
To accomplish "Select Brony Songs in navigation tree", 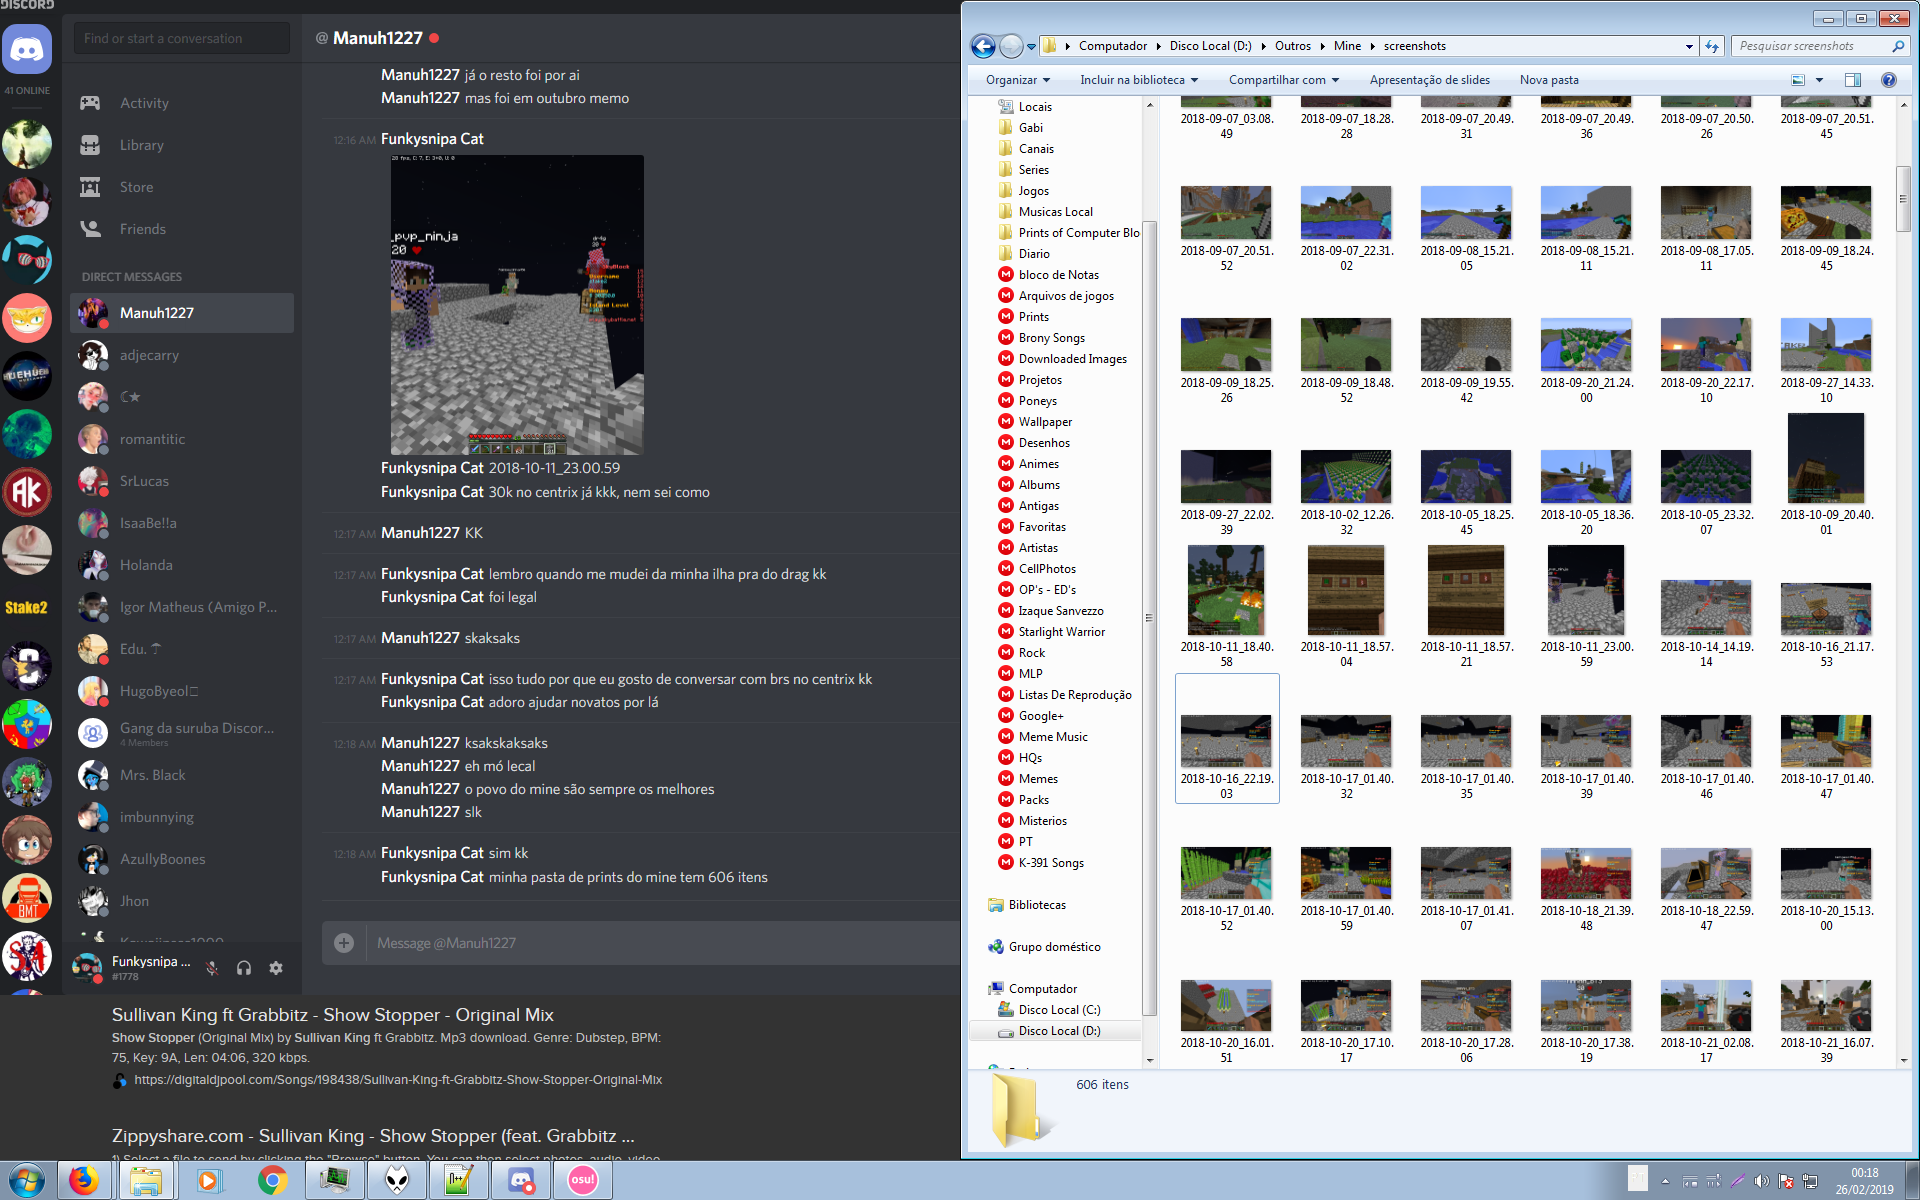I will 1051,338.
